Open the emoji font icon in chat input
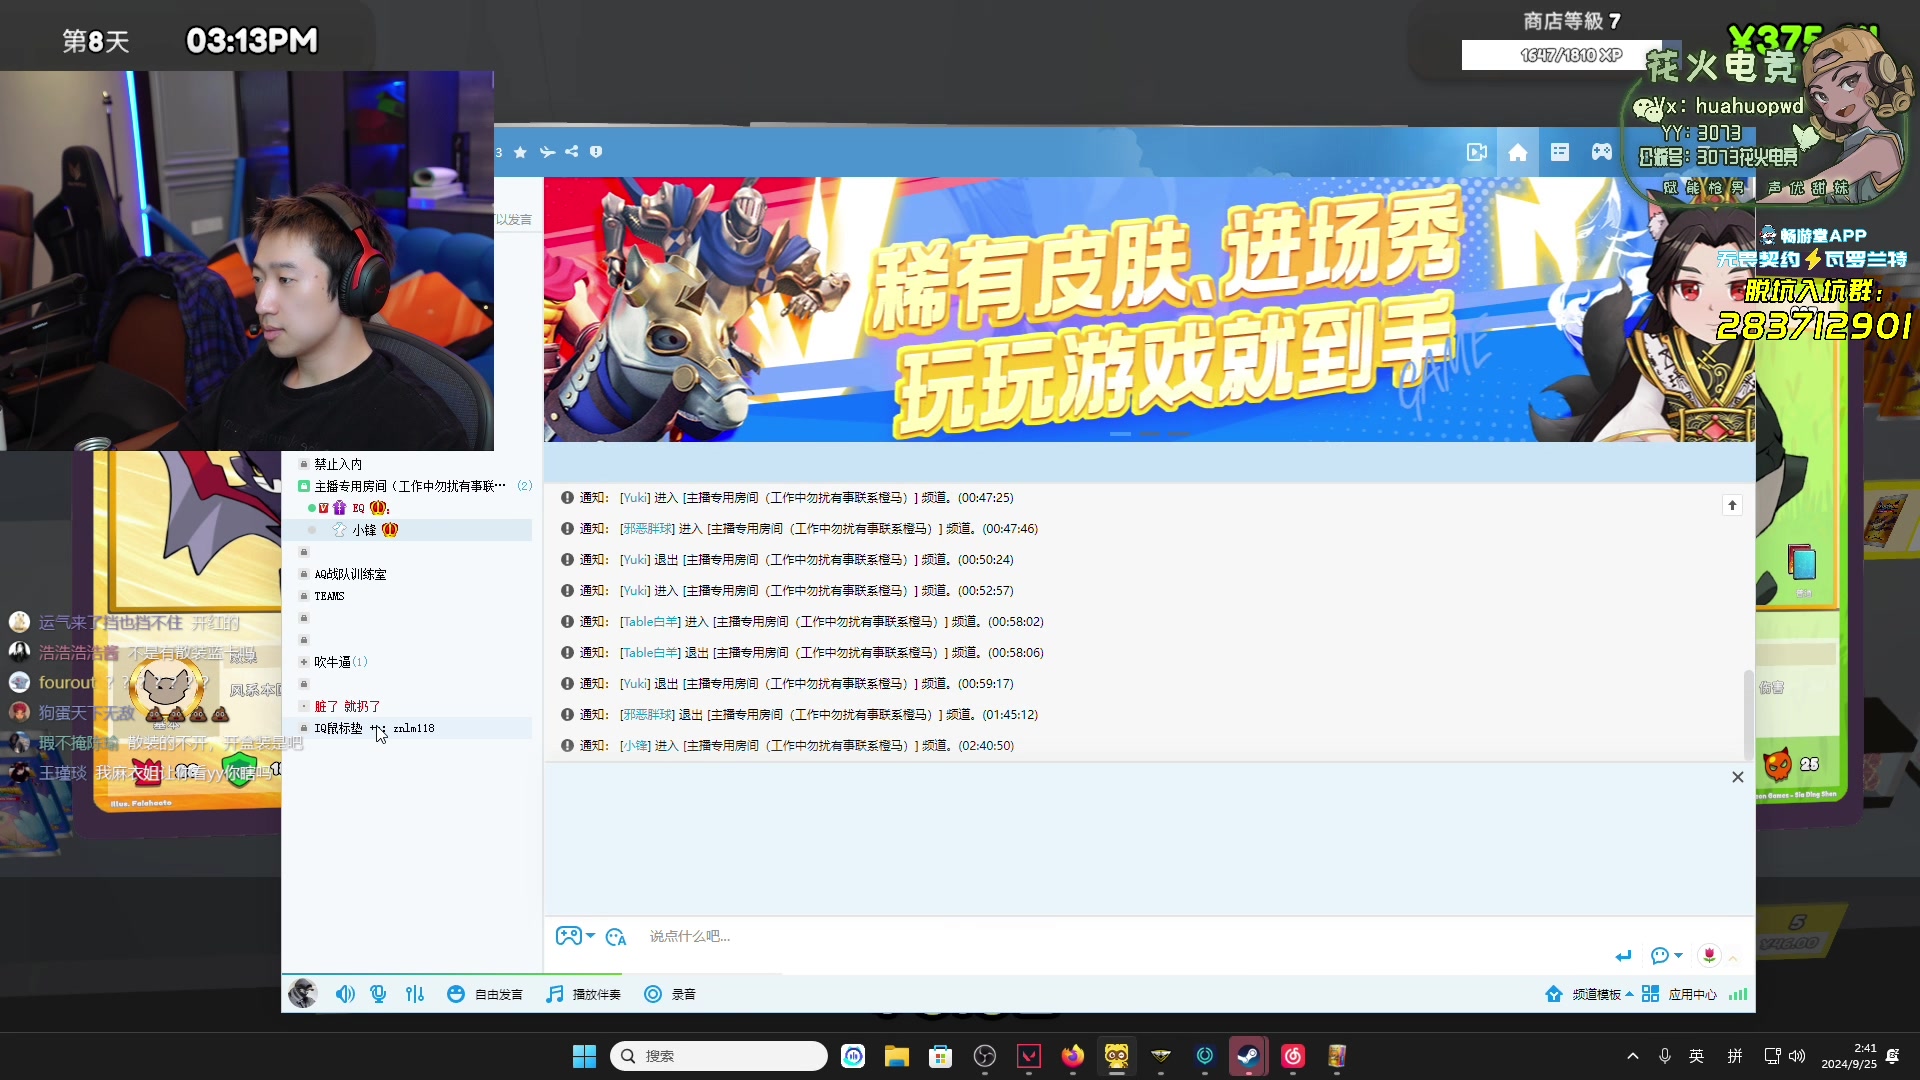 (x=616, y=937)
